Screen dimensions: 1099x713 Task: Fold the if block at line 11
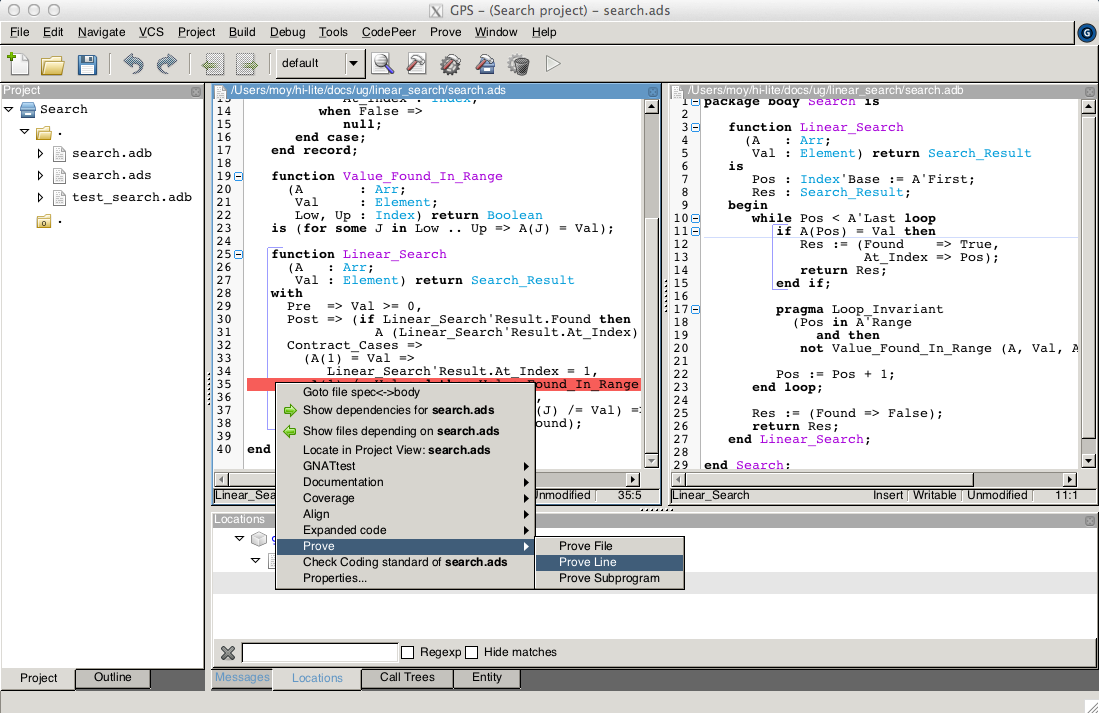pos(695,231)
